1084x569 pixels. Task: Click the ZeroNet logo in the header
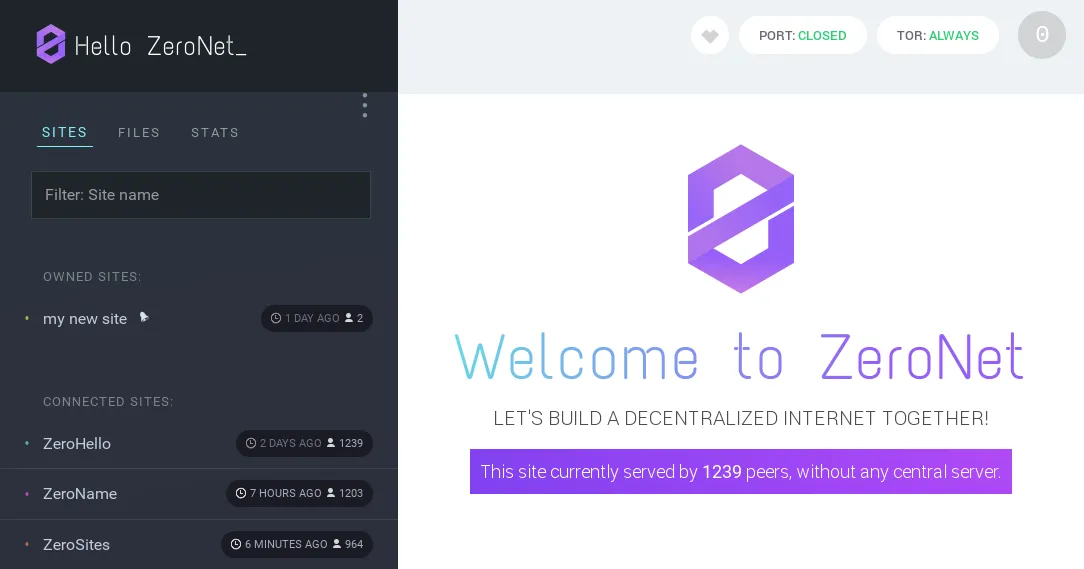50,44
